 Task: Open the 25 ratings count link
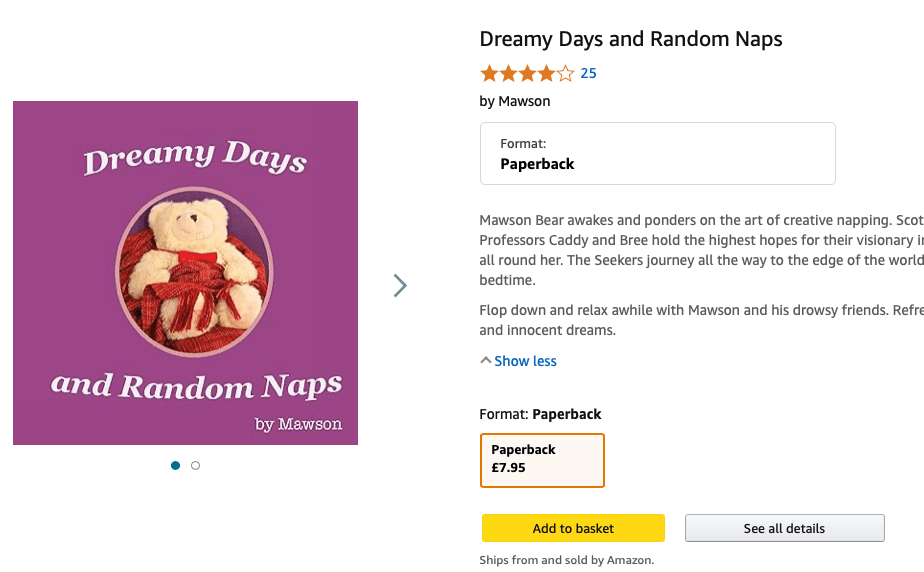tap(588, 73)
